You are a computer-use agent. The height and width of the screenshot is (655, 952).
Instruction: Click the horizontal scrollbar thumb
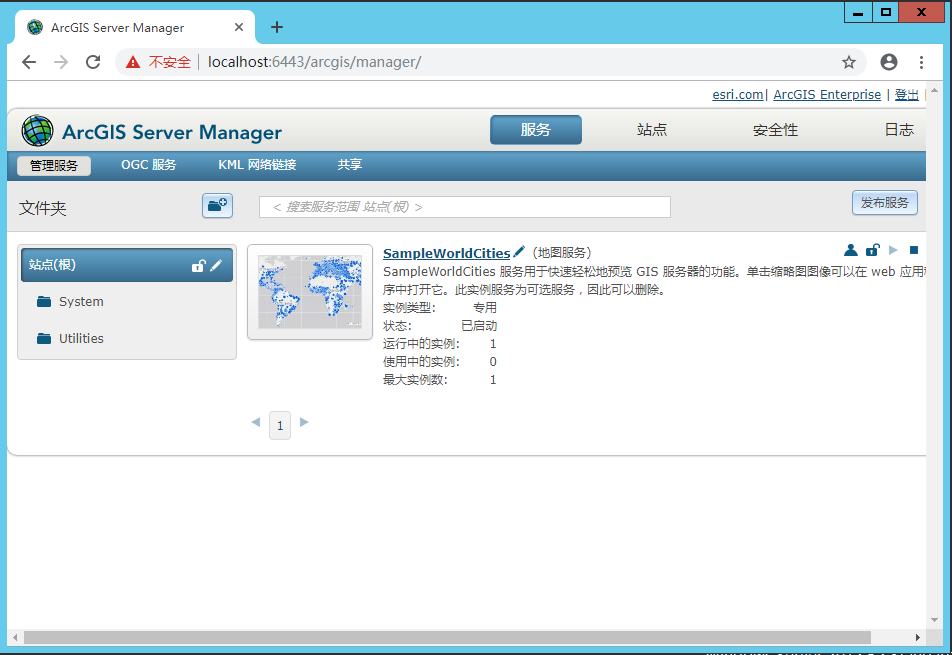(x=447, y=637)
